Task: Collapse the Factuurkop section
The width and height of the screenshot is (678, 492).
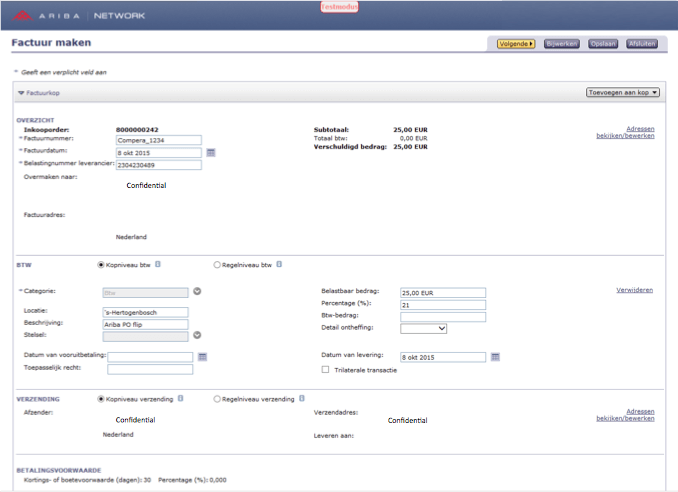Action: tap(21, 93)
